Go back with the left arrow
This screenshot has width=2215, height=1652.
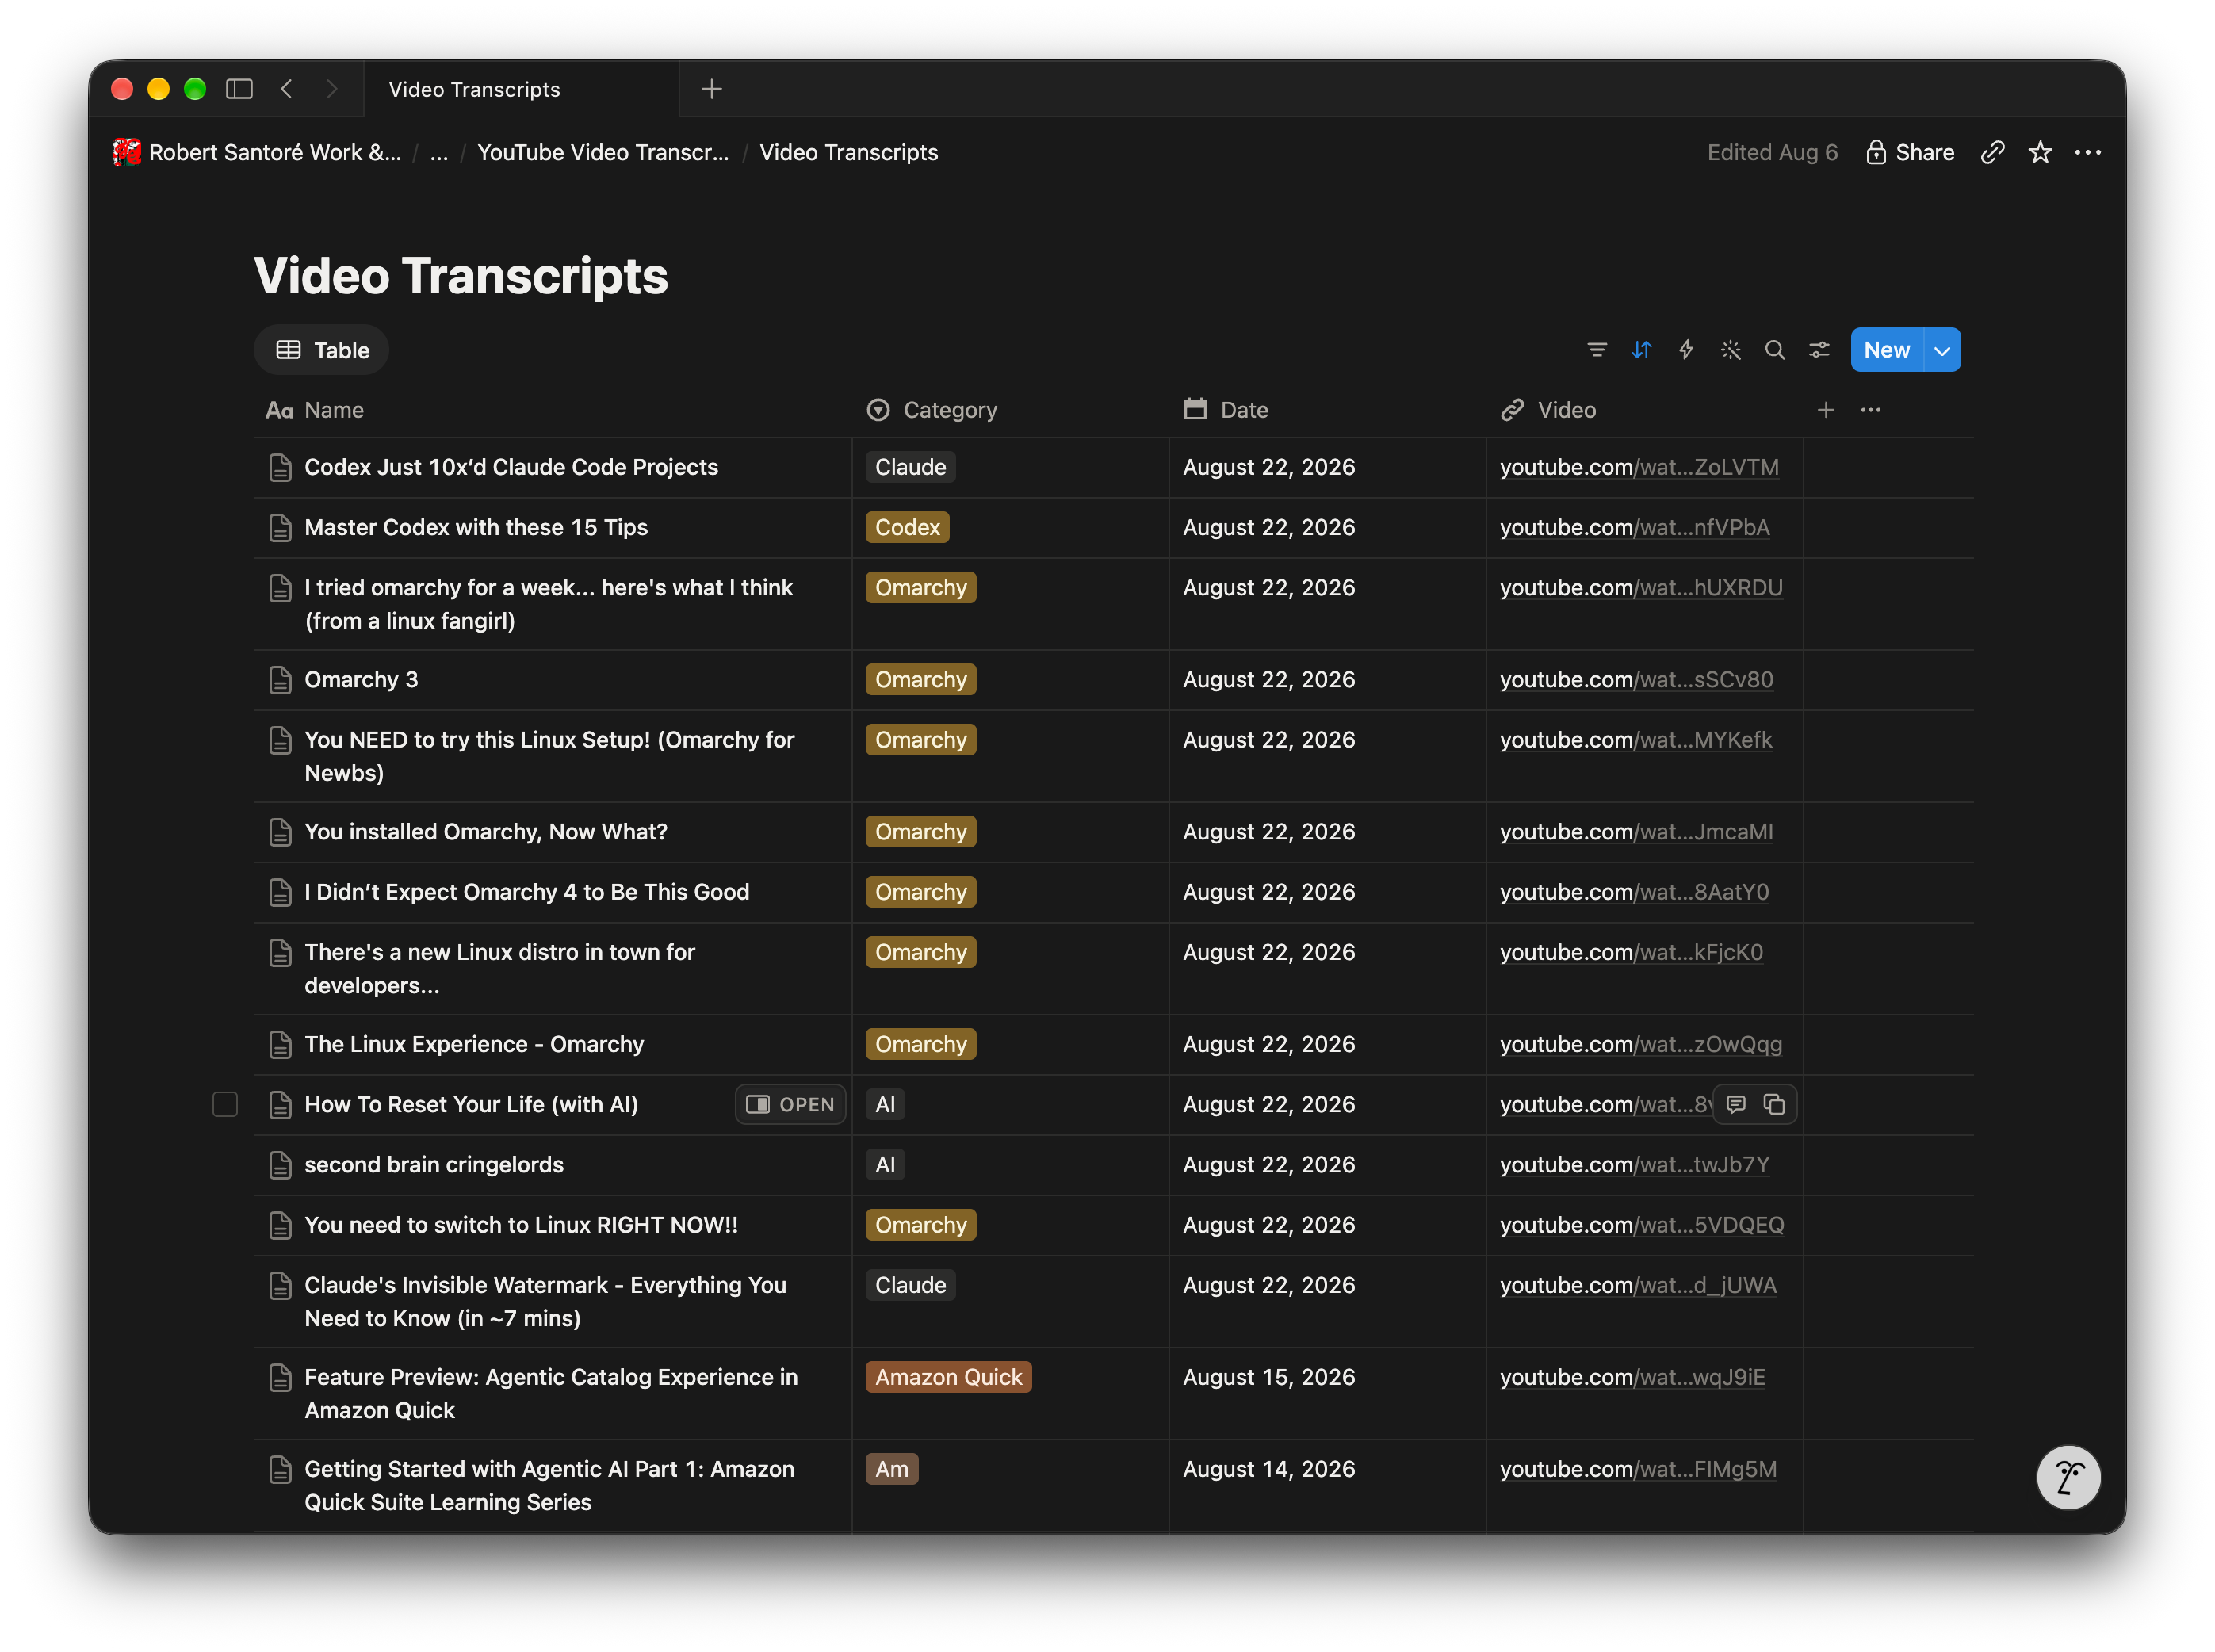point(287,89)
